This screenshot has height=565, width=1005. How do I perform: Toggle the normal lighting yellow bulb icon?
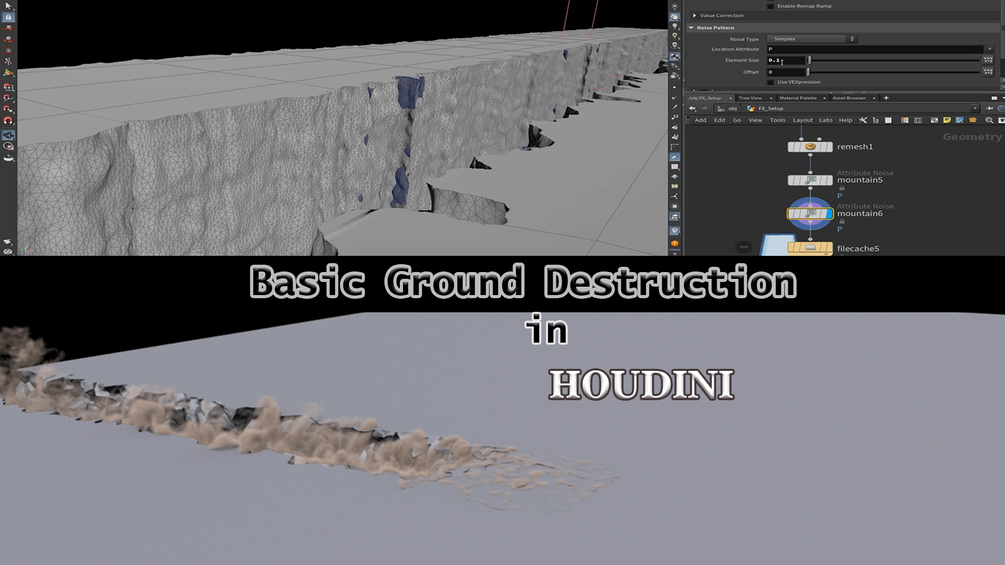click(x=675, y=37)
